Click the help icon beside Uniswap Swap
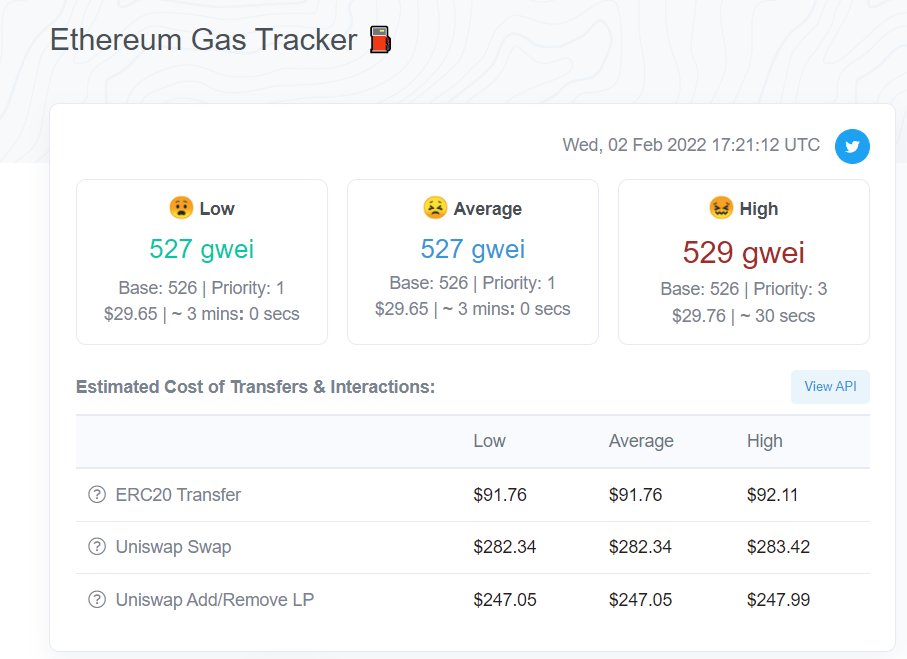This screenshot has height=659, width=907. coord(97,547)
